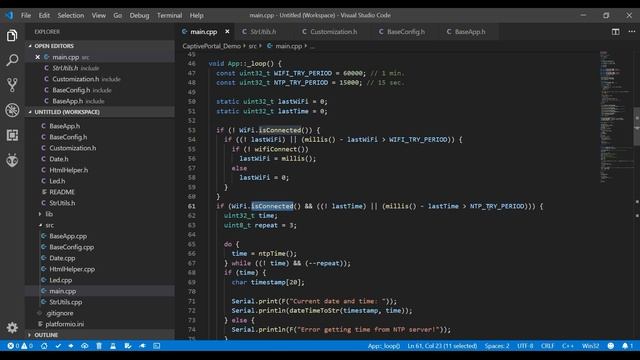Open PlatformIO Home from status bar
The image size is (640, 360).
coord(44,346)
